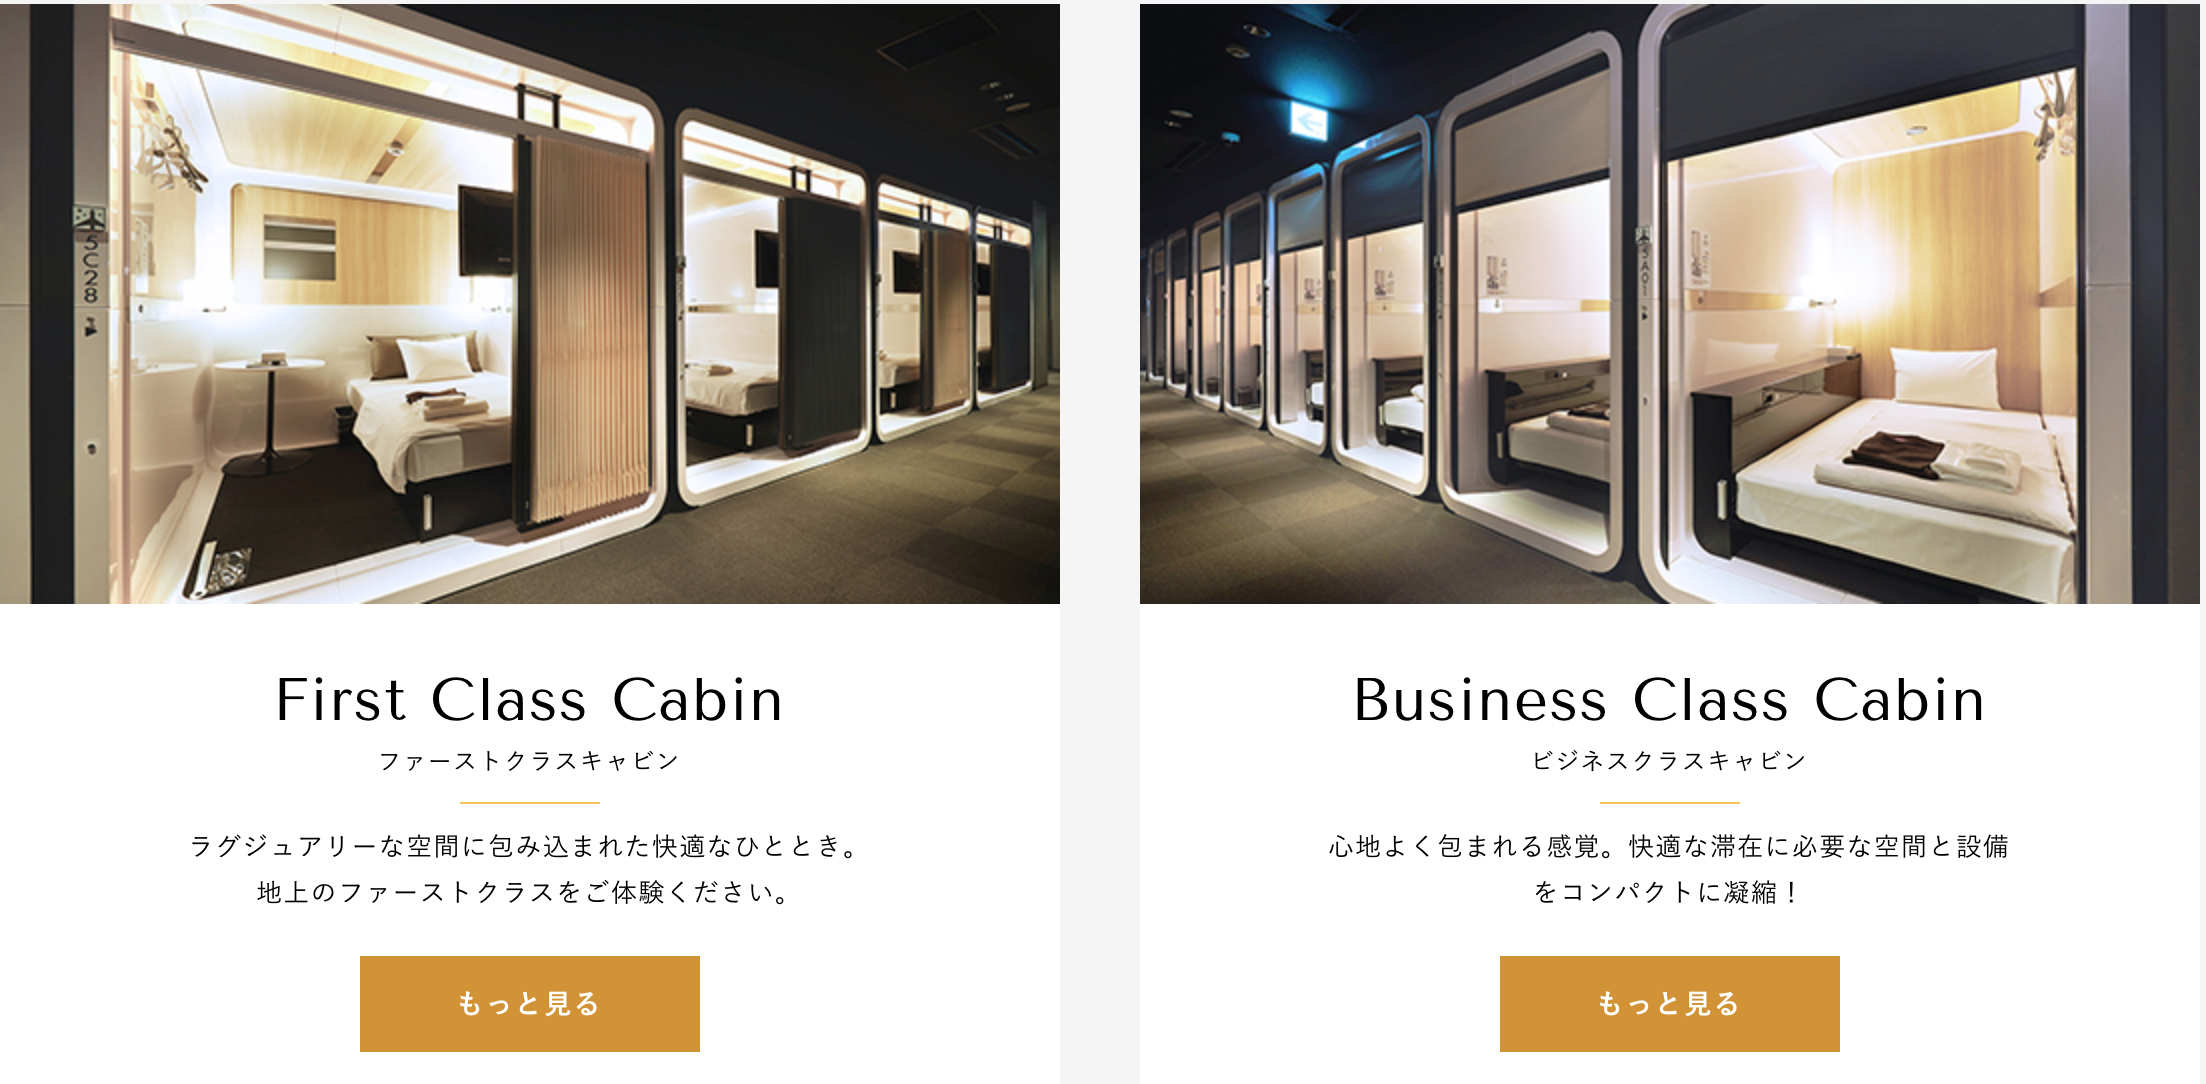Open the Business Class Cabin photo
This screenshot has height=1084, width=2206.
(1670, 303)
